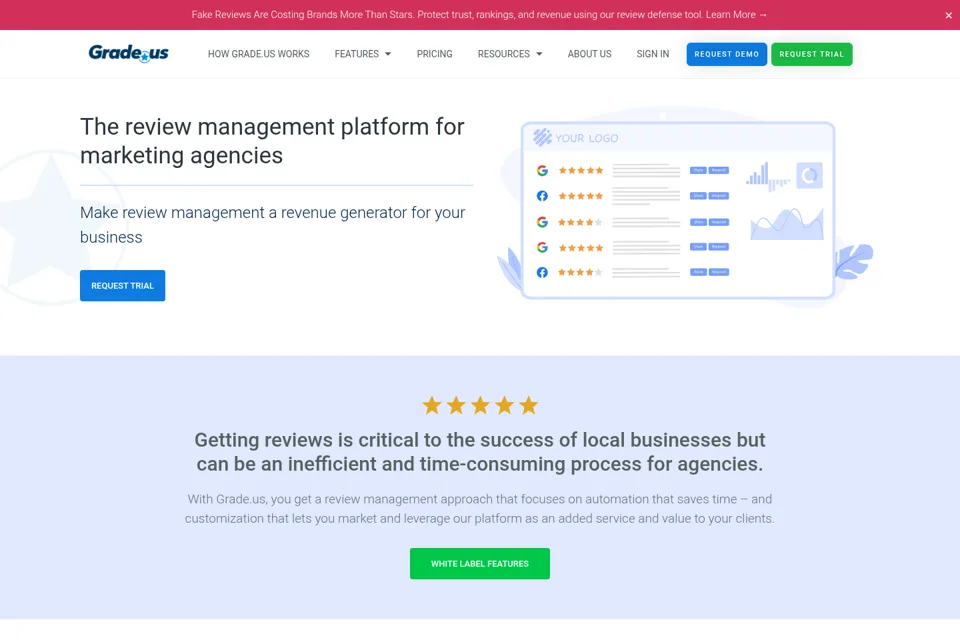Click the White Label Features button
Viewport: 960px width, 640px height.
(479, 563)
